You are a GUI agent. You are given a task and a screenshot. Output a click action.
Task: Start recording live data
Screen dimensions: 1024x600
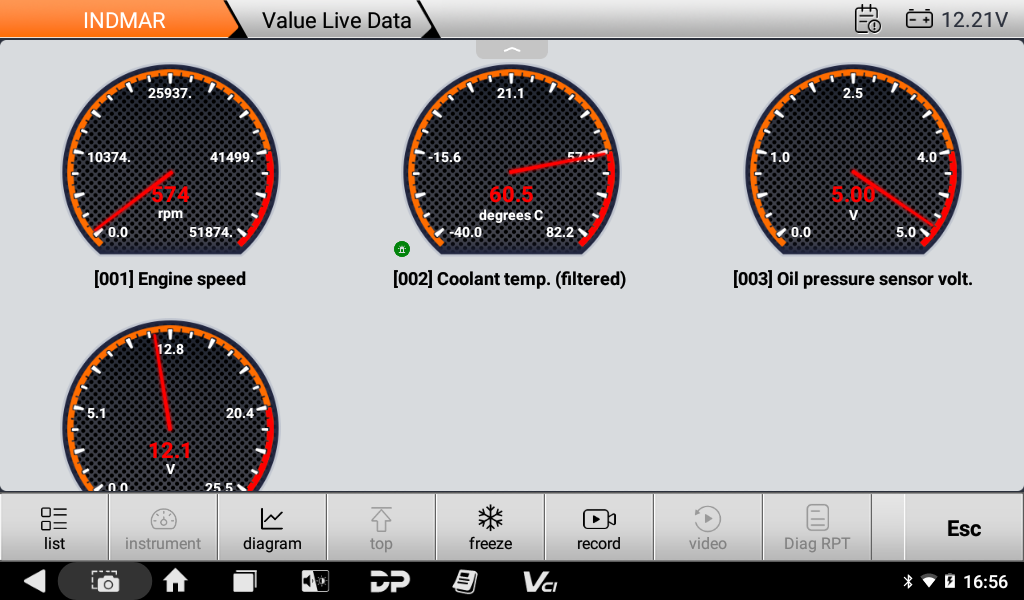tap(599, 528)
